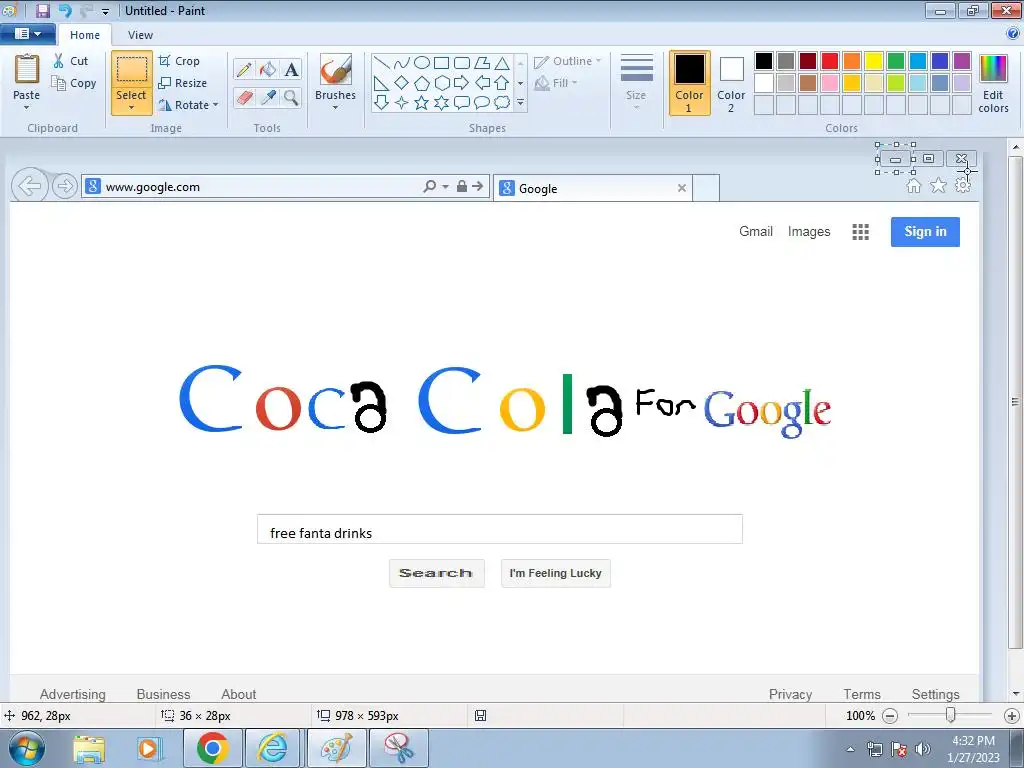Pick the Rounded rectangular callout shape
The image size is (1024, 768).
(462, 103)
